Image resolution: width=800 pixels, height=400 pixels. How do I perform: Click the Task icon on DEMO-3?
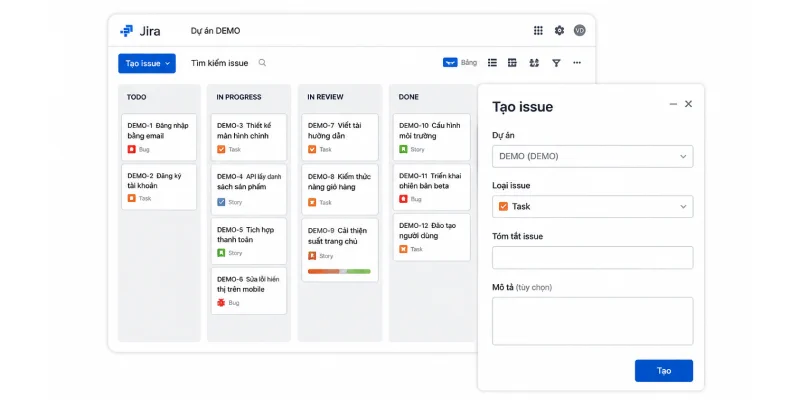[x=221, y=149]
